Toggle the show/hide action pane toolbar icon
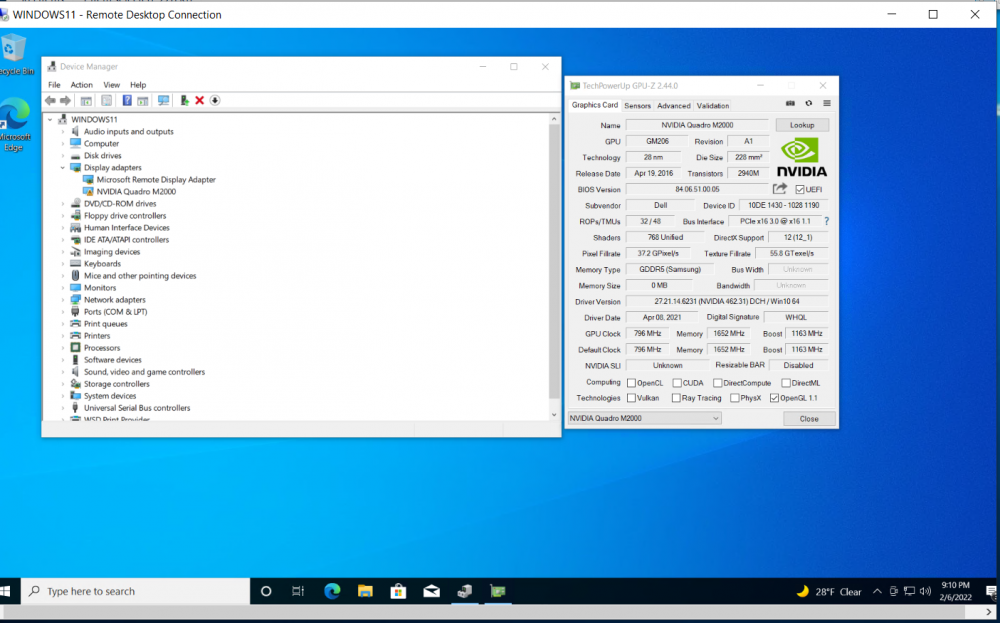The width and height of the screenshot is (1000, 623). pyautogui.click(x=143, y=101)
